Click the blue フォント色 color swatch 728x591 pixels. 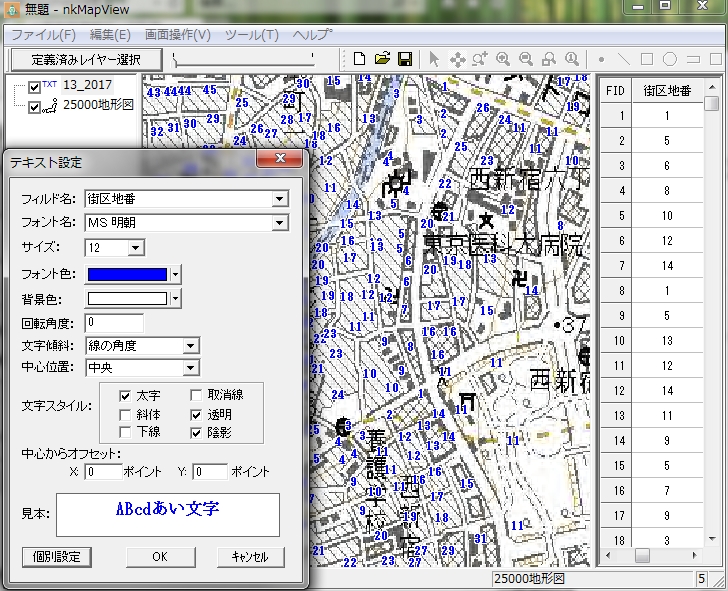coord(127,273)
